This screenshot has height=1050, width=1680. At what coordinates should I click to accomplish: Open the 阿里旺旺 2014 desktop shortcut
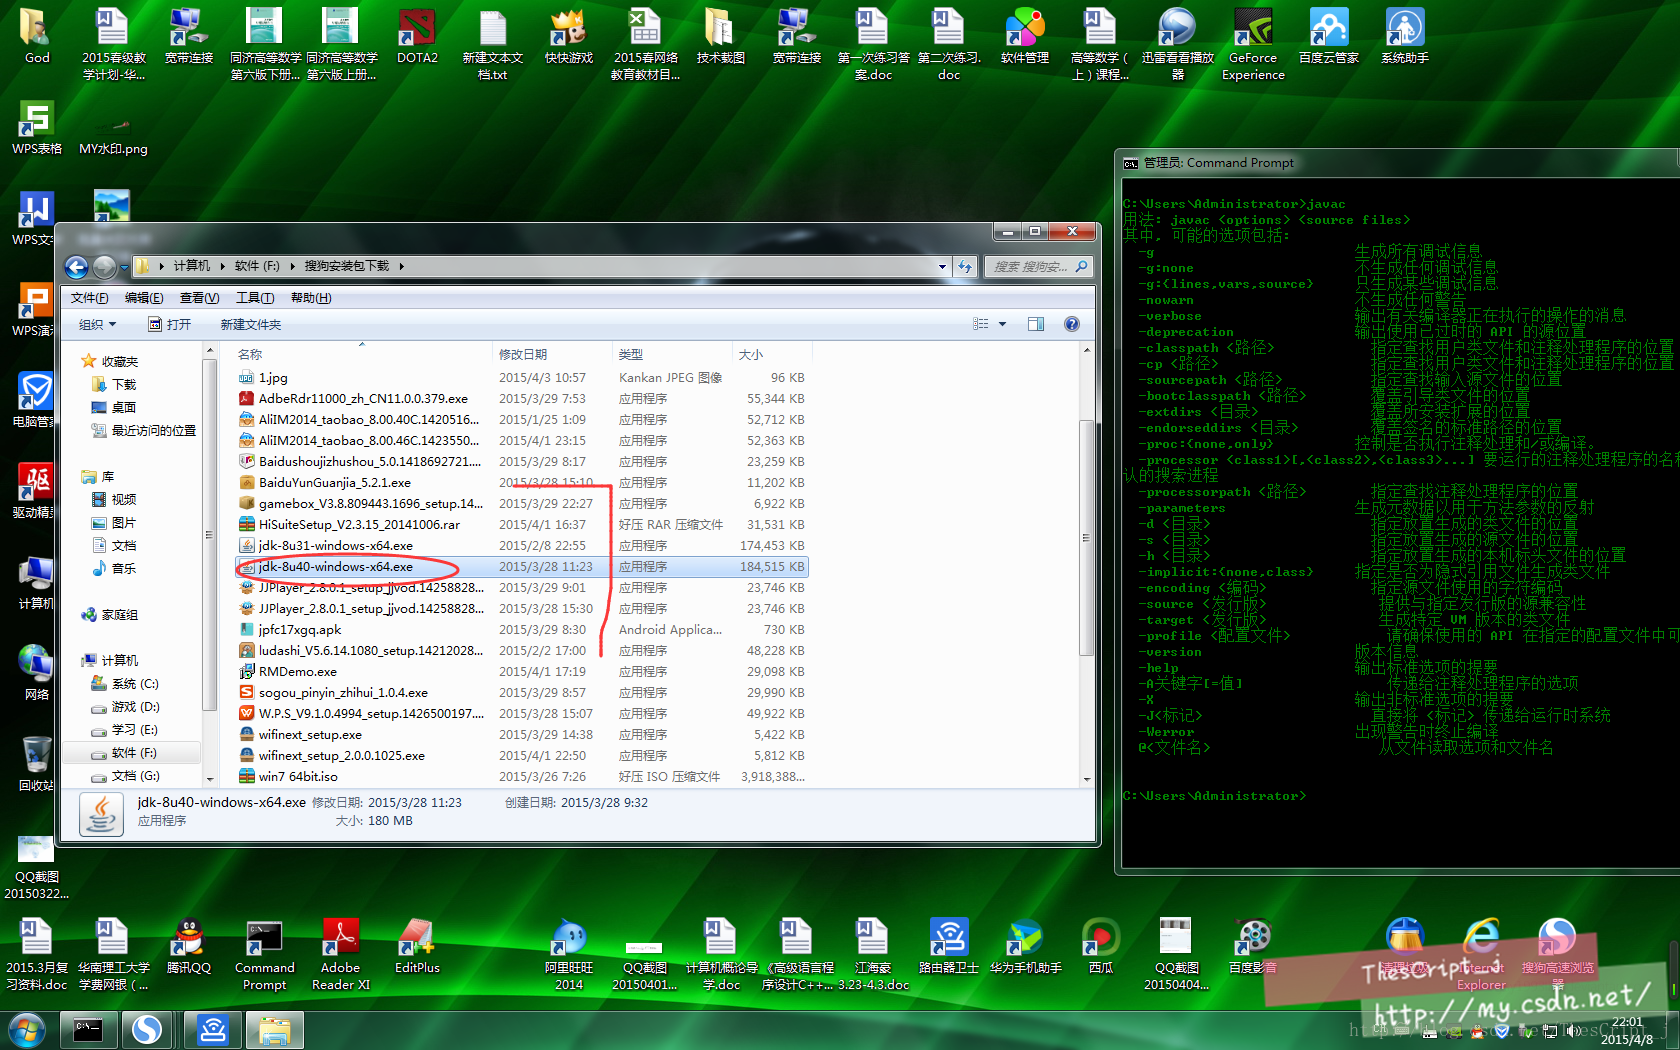pyautogui.click(x=569, y=954)
